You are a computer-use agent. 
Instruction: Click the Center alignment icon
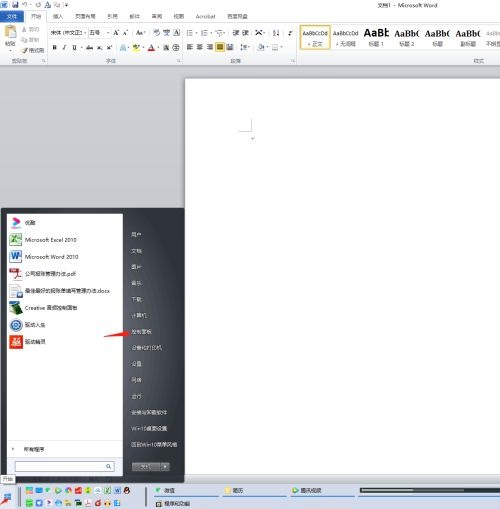tap(200, 47)
